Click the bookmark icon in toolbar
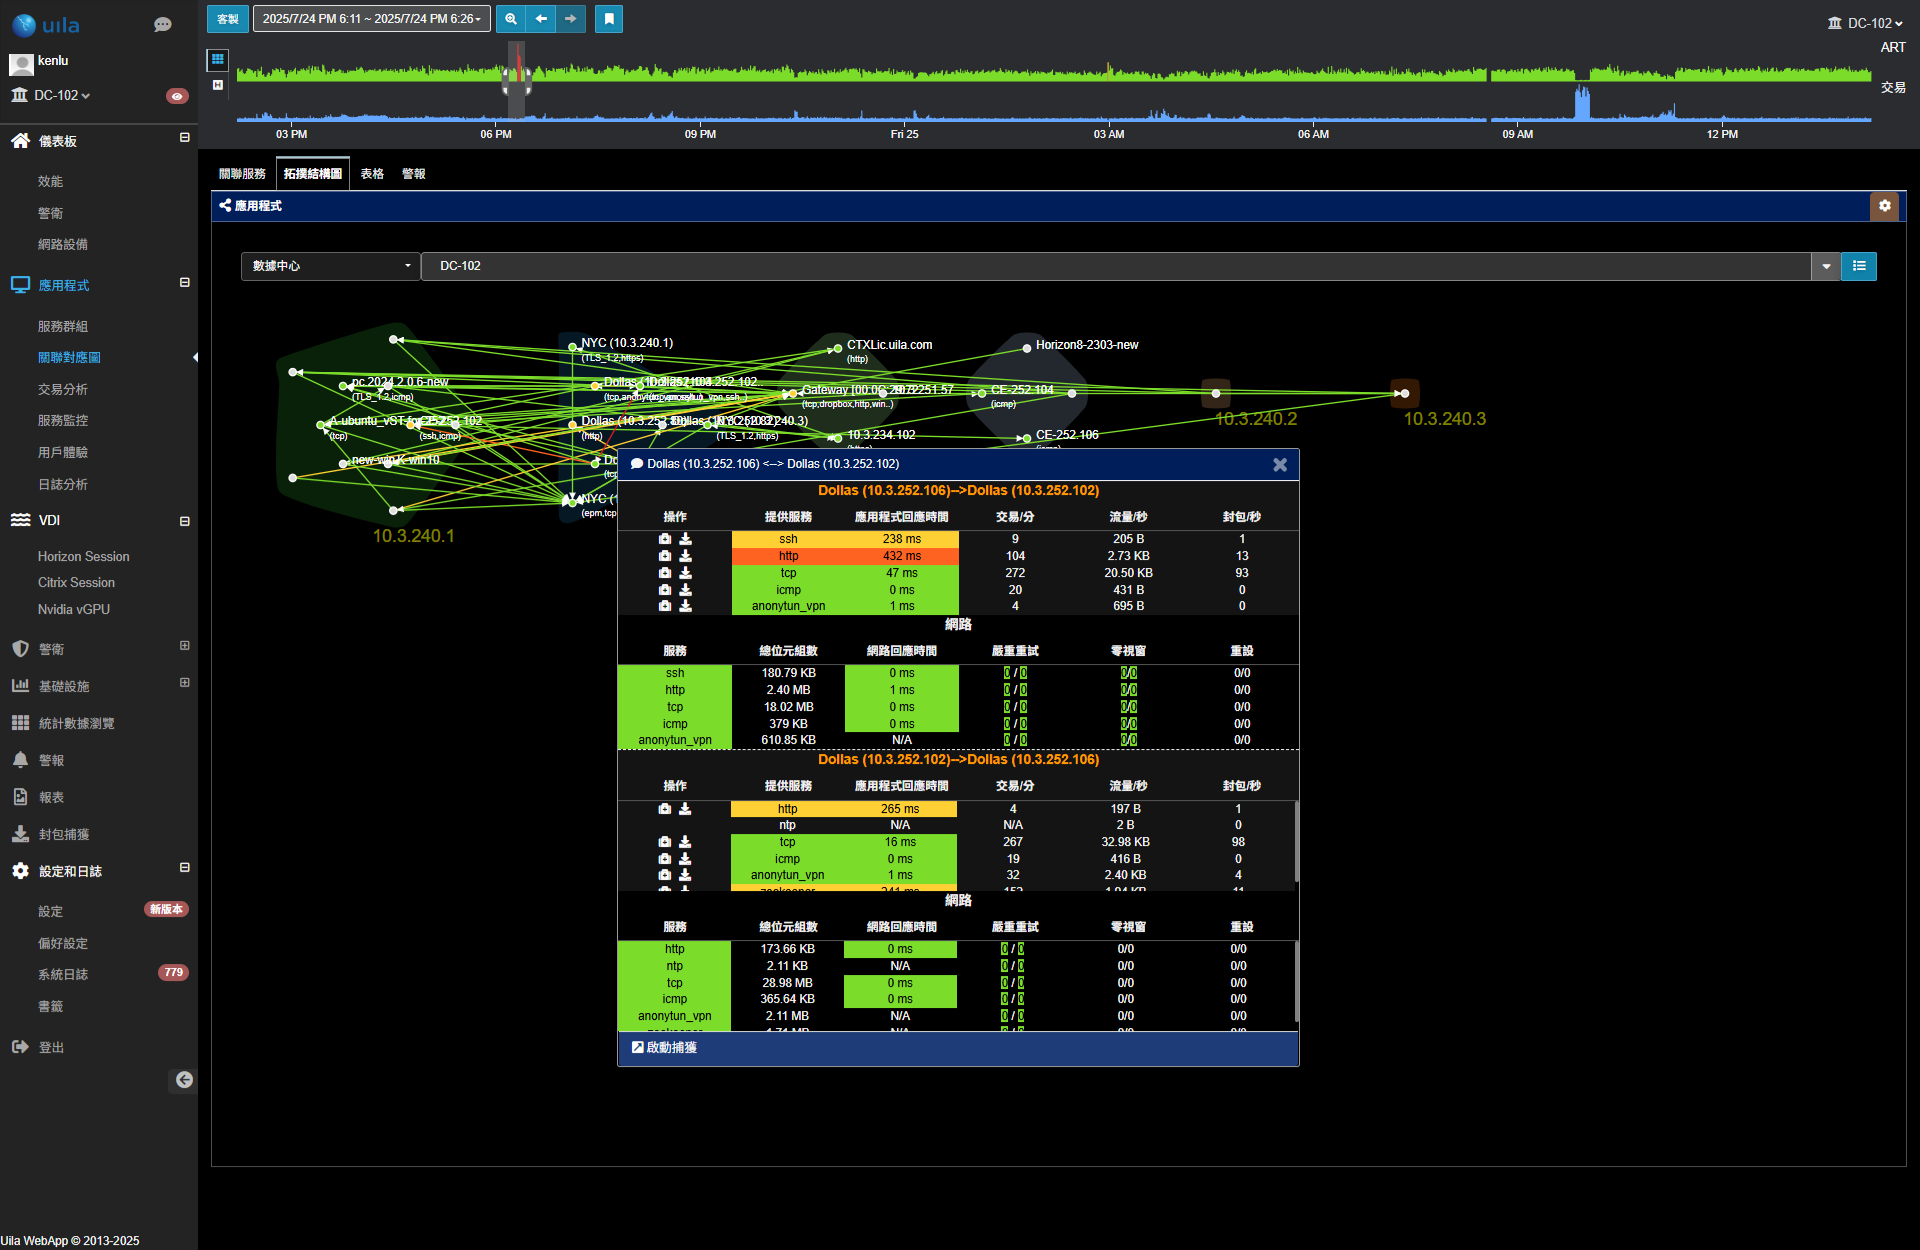The height and width of the screenshot is (1250, 1920). pyautogui.click(x=608, y=19)
